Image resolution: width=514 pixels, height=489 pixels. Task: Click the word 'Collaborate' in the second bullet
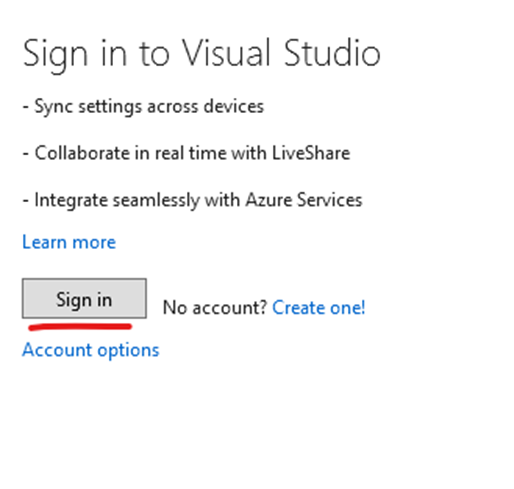(x=82, y=153)
